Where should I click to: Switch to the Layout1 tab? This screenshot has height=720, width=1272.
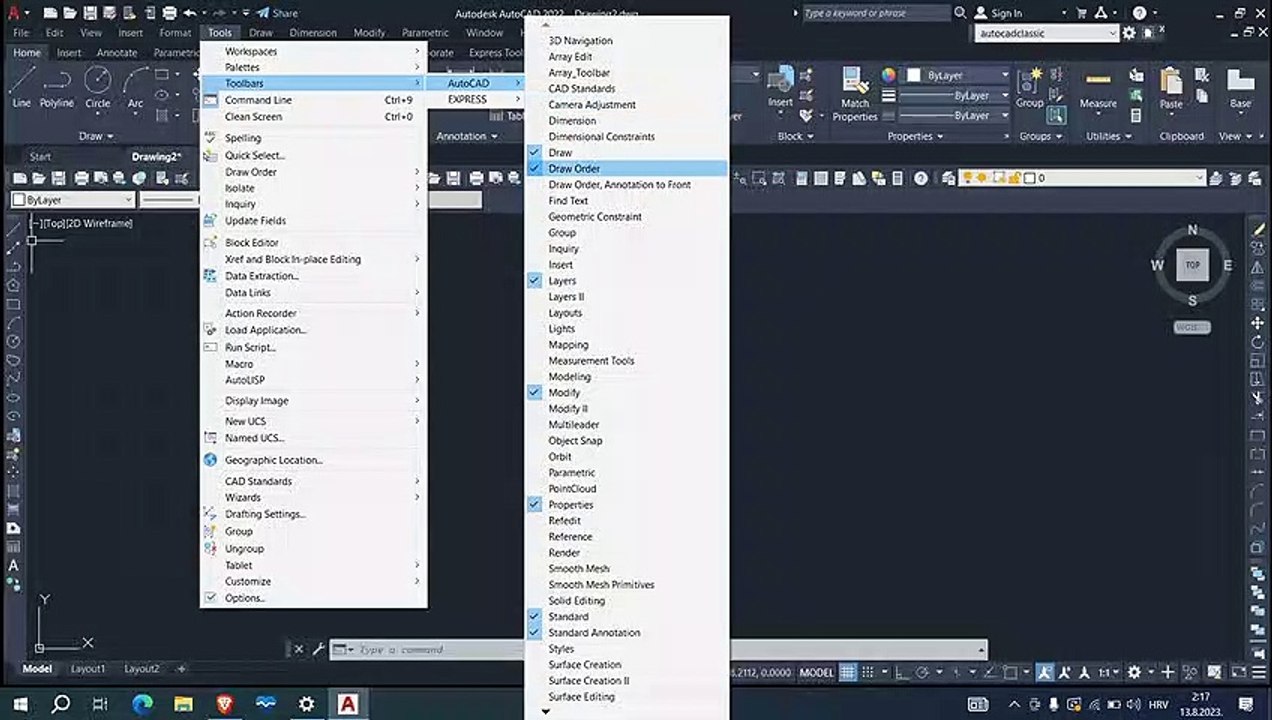click(88, 668)
